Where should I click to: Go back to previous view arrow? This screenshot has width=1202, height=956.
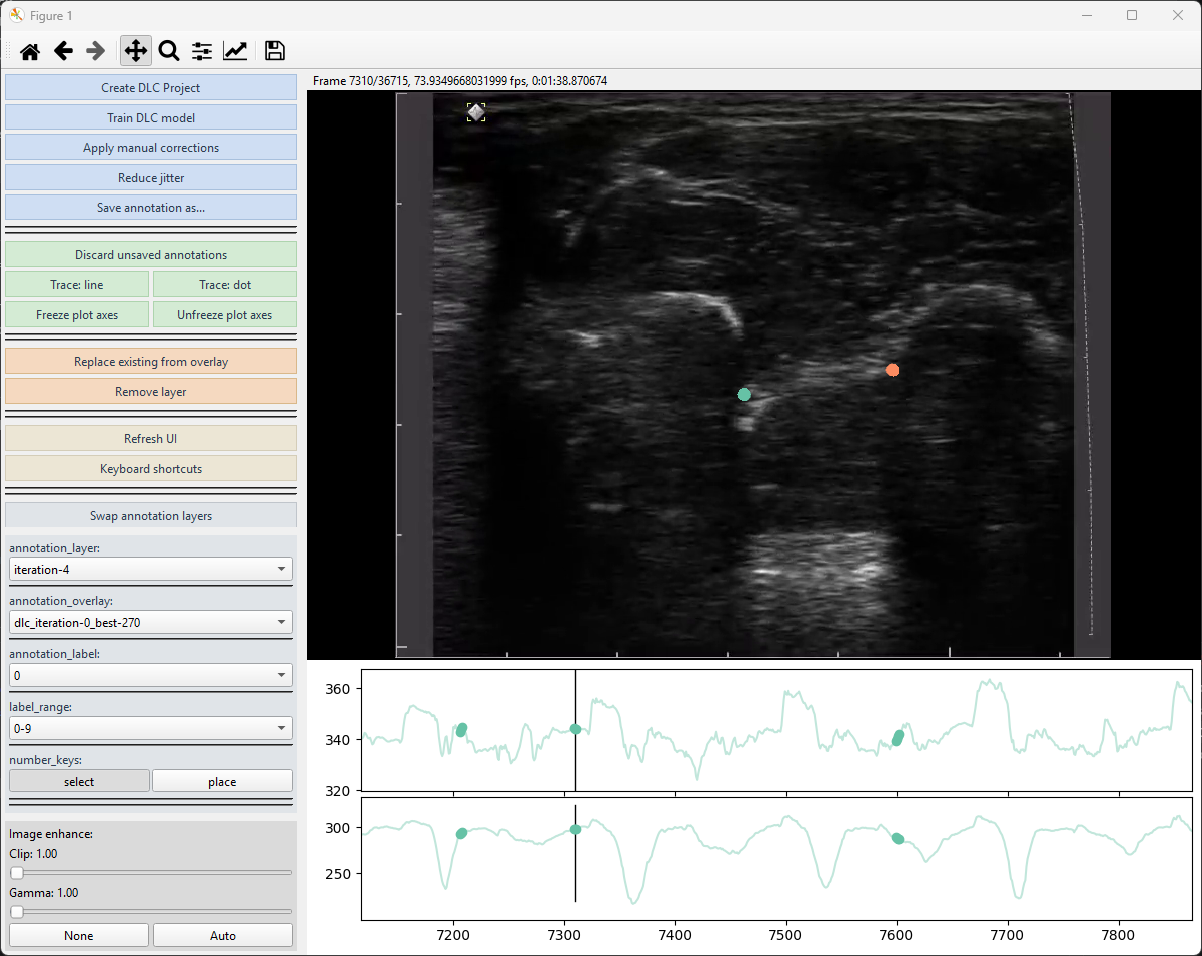[63, 51]
